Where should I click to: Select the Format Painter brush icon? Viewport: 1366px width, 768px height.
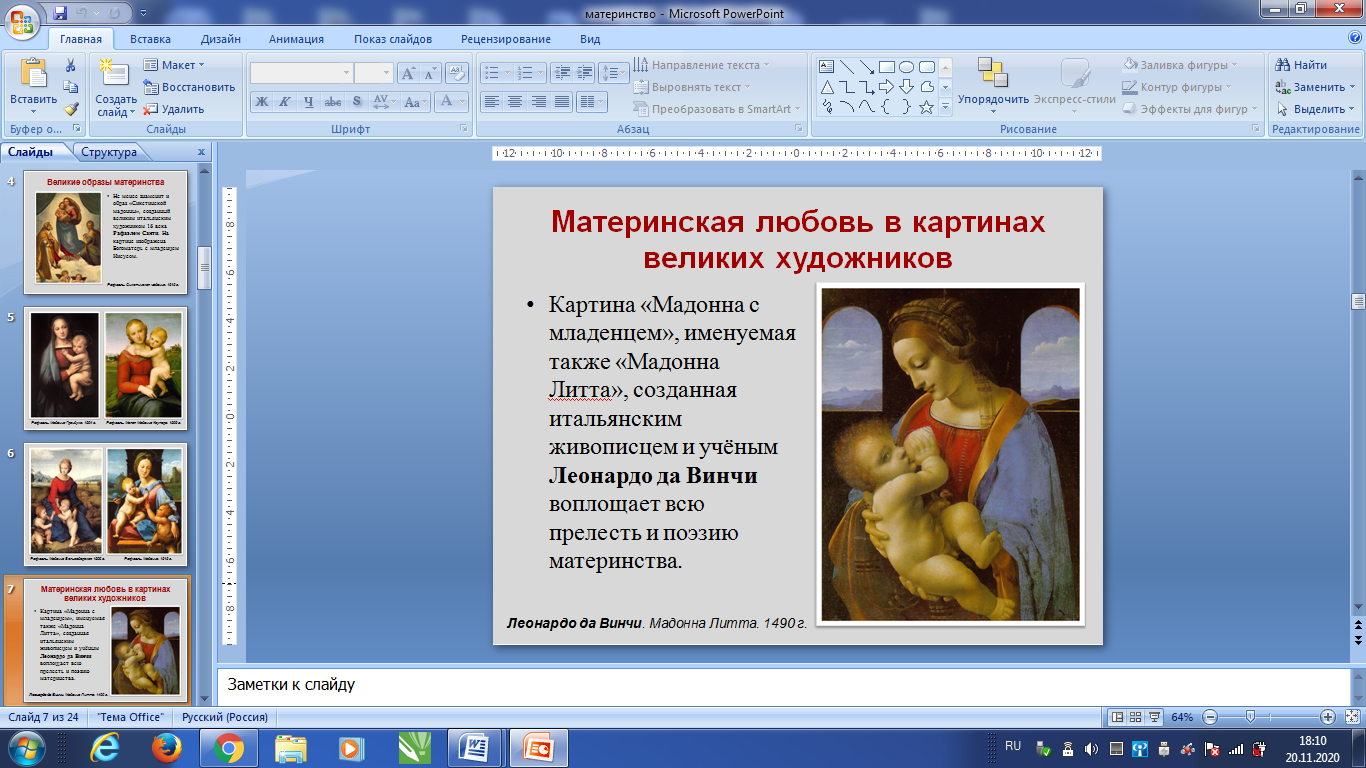click(71, 109)
